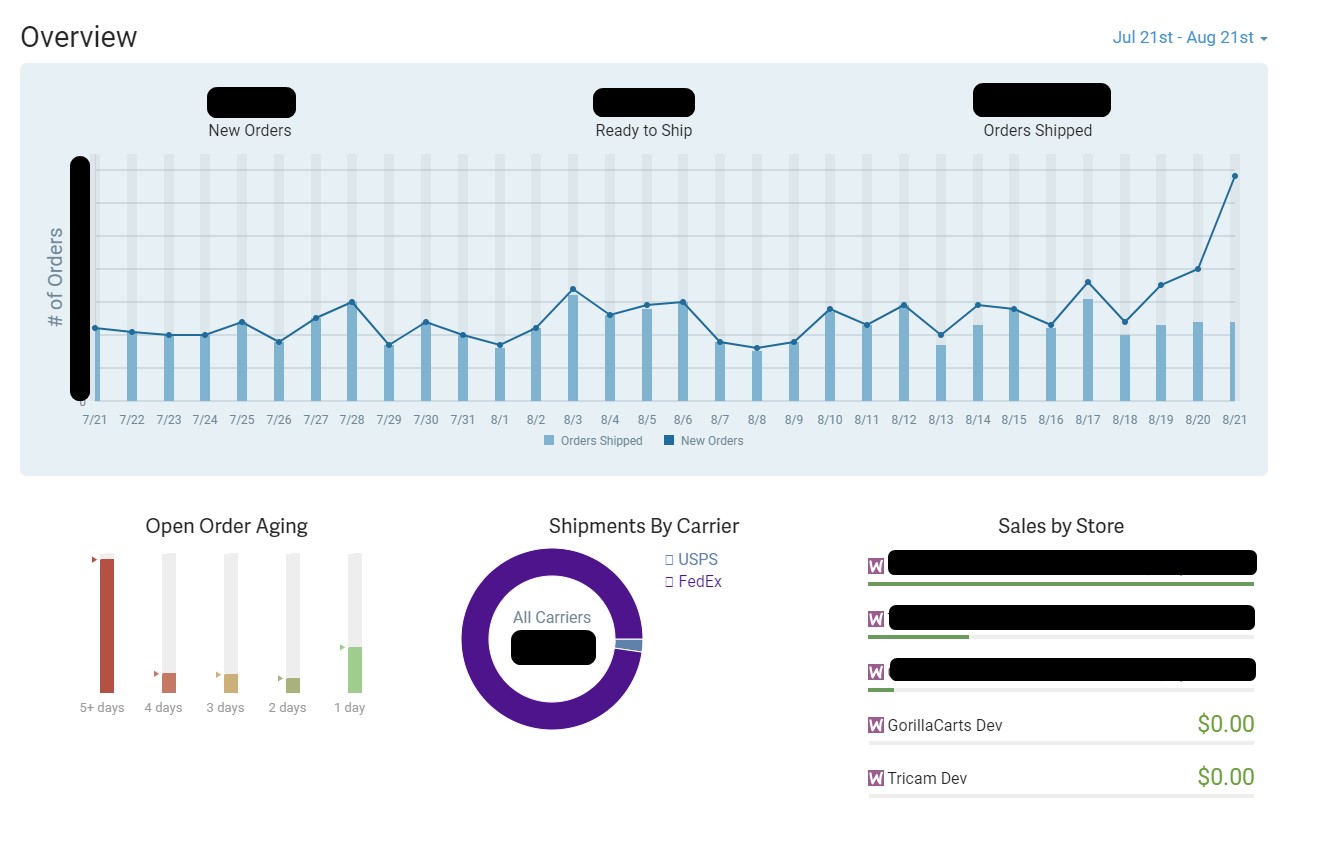Click the dark blue New Orders legend swatch
This screenshot has height=846, width=1325.
(x=669, y=440)
